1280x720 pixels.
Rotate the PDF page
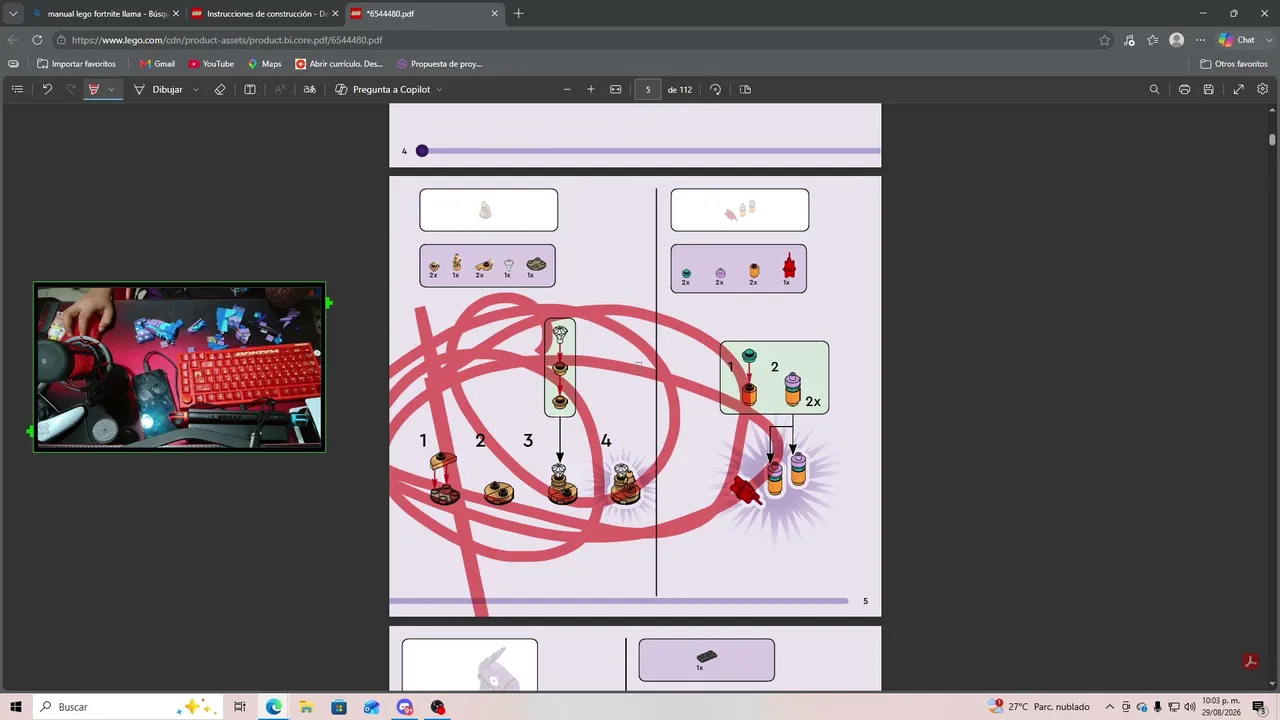point(716,89)
